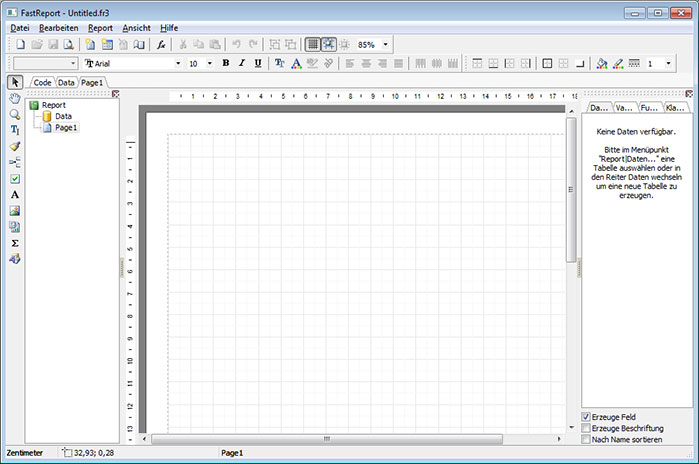Insert a picture object from the toolbar
Image resolution: width=699 pixels, height=464 pixels.
[x=15, y=211]
